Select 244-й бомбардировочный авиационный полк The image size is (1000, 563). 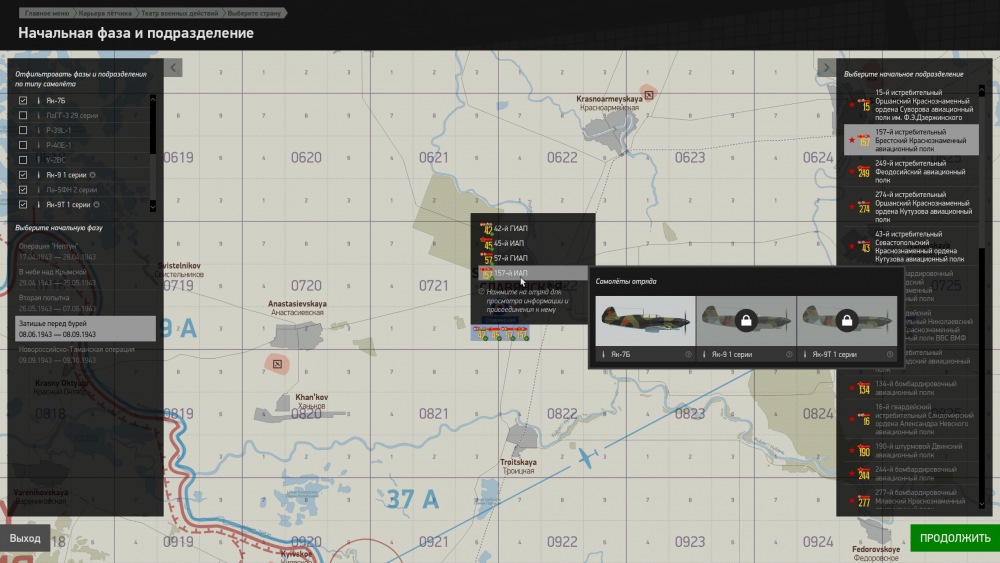(911, 473)
